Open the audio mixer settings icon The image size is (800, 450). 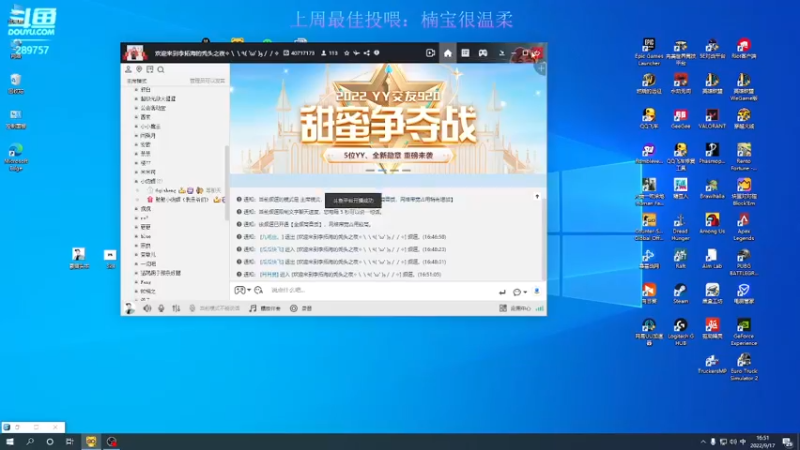[176, 308]
